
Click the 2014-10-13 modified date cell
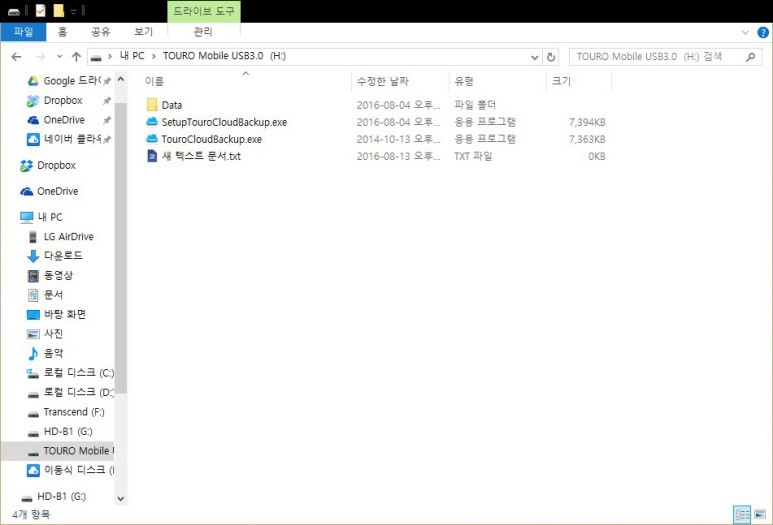pyautogui.click(x=398, y=140)
